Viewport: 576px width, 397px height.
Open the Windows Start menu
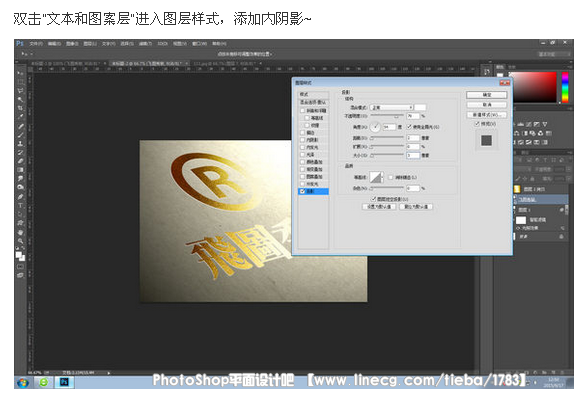pos(22,382)
